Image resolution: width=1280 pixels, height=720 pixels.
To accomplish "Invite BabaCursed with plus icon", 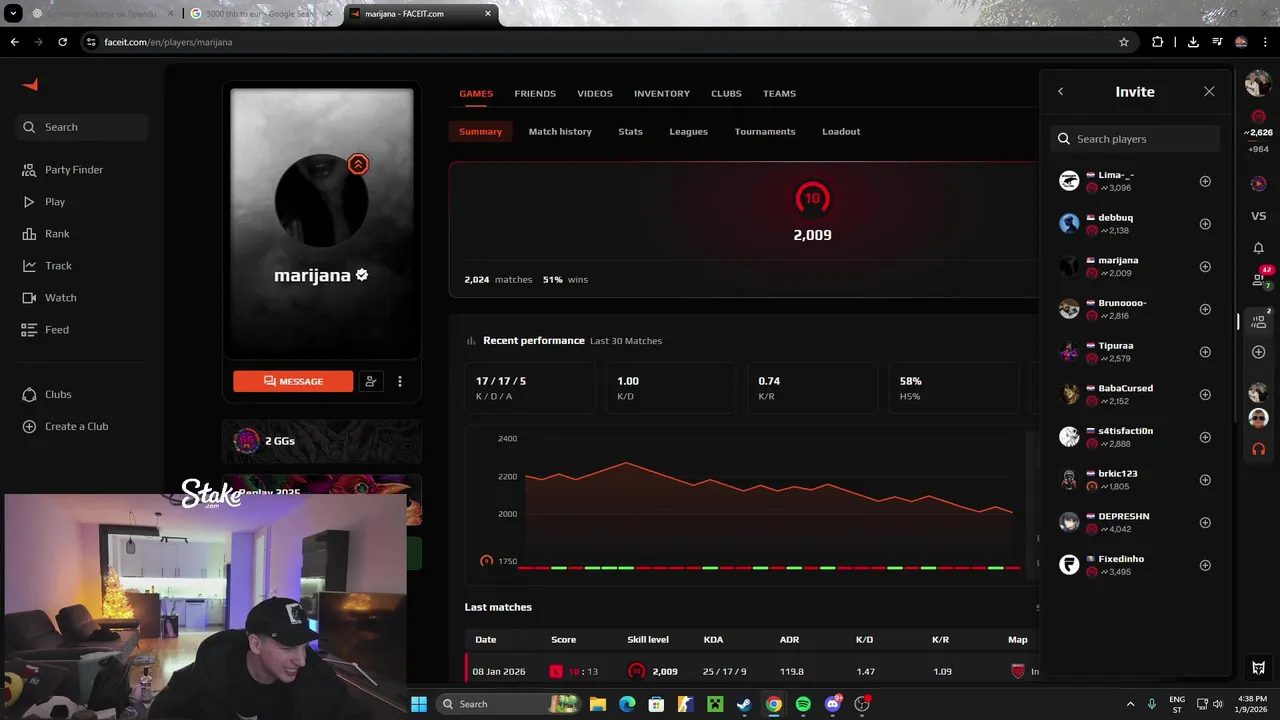I will (1205, 394).
